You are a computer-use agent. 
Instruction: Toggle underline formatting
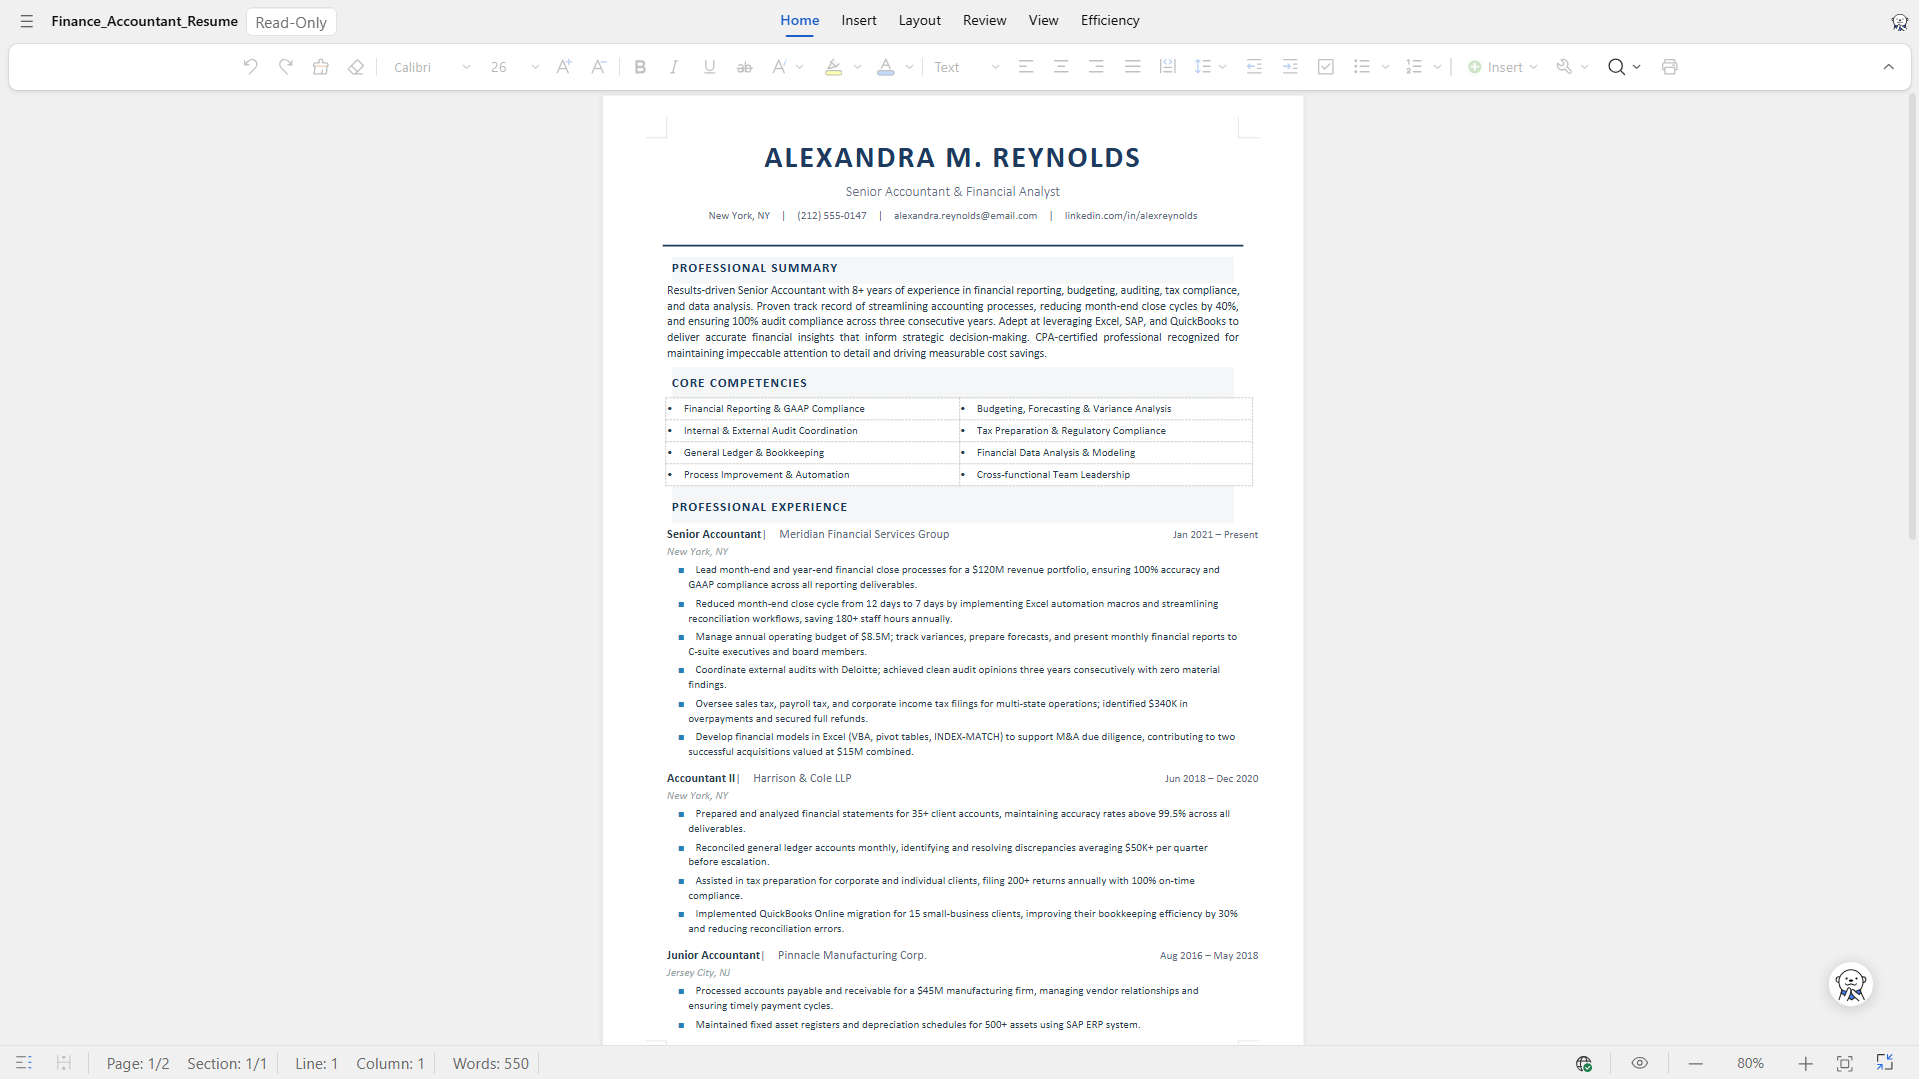pos(709,67)
